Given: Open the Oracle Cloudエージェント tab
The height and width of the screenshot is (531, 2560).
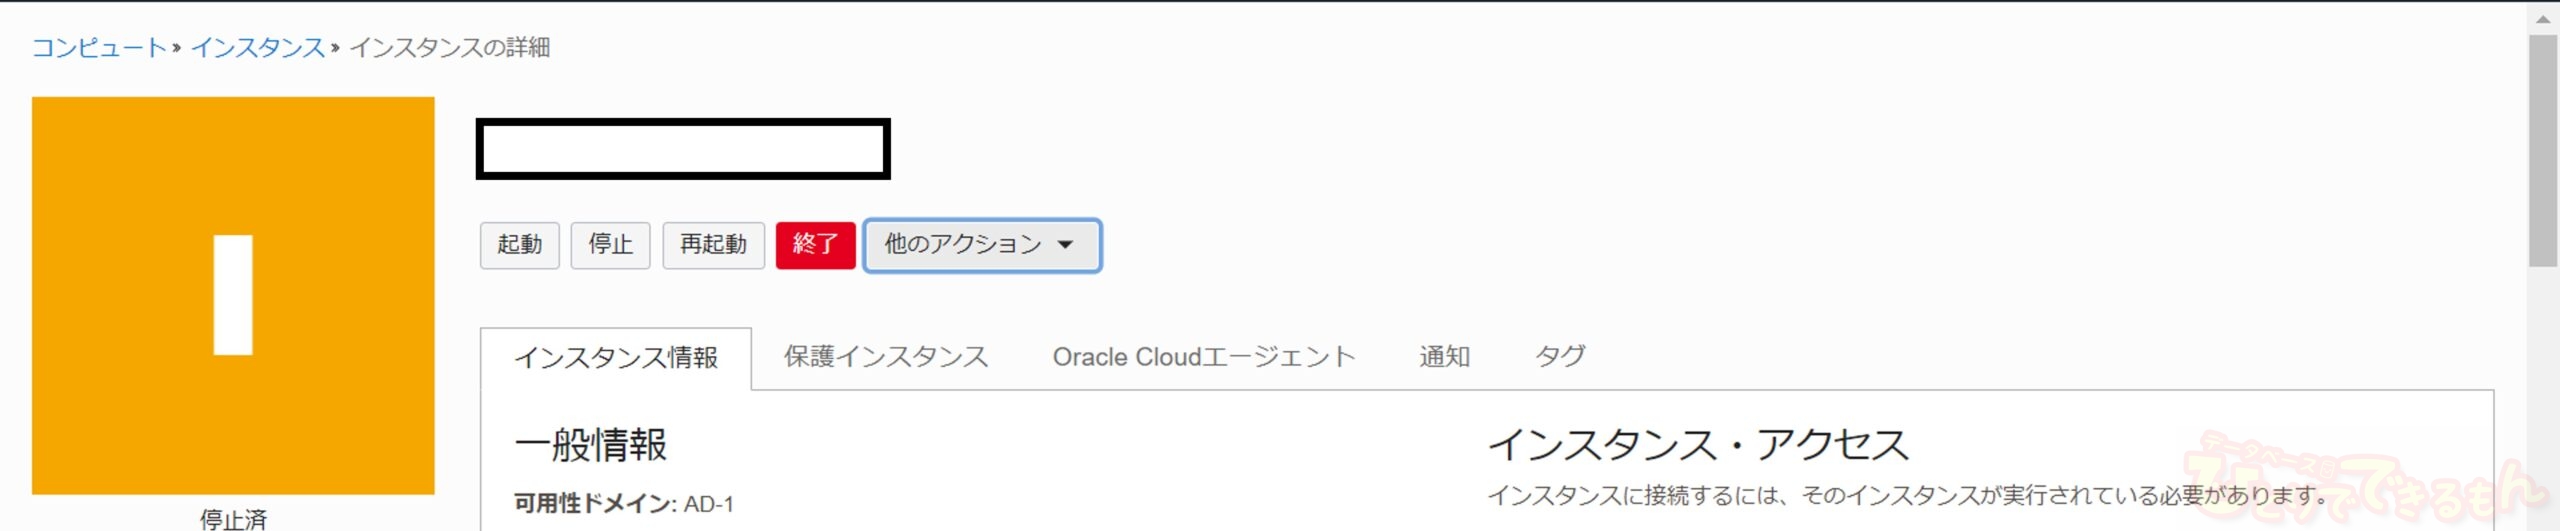Looking at the screenshot, I should coord(1203,357).
